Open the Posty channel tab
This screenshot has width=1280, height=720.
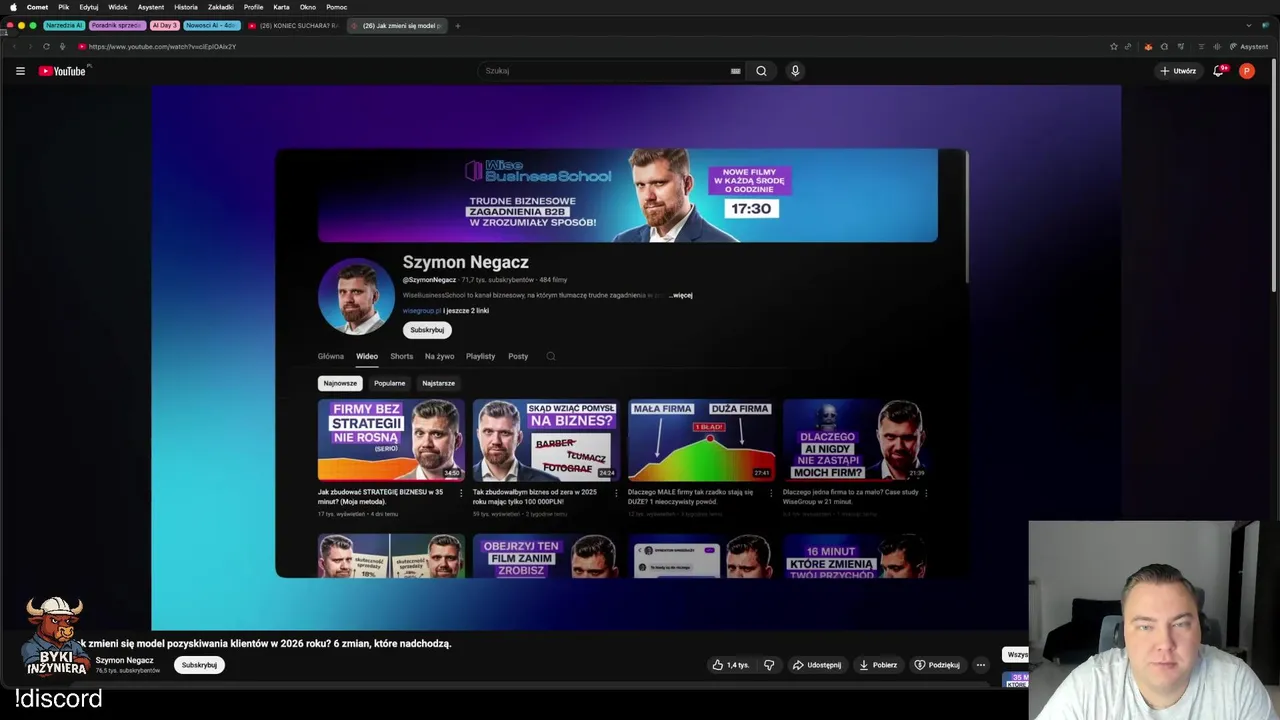[518, 356]
